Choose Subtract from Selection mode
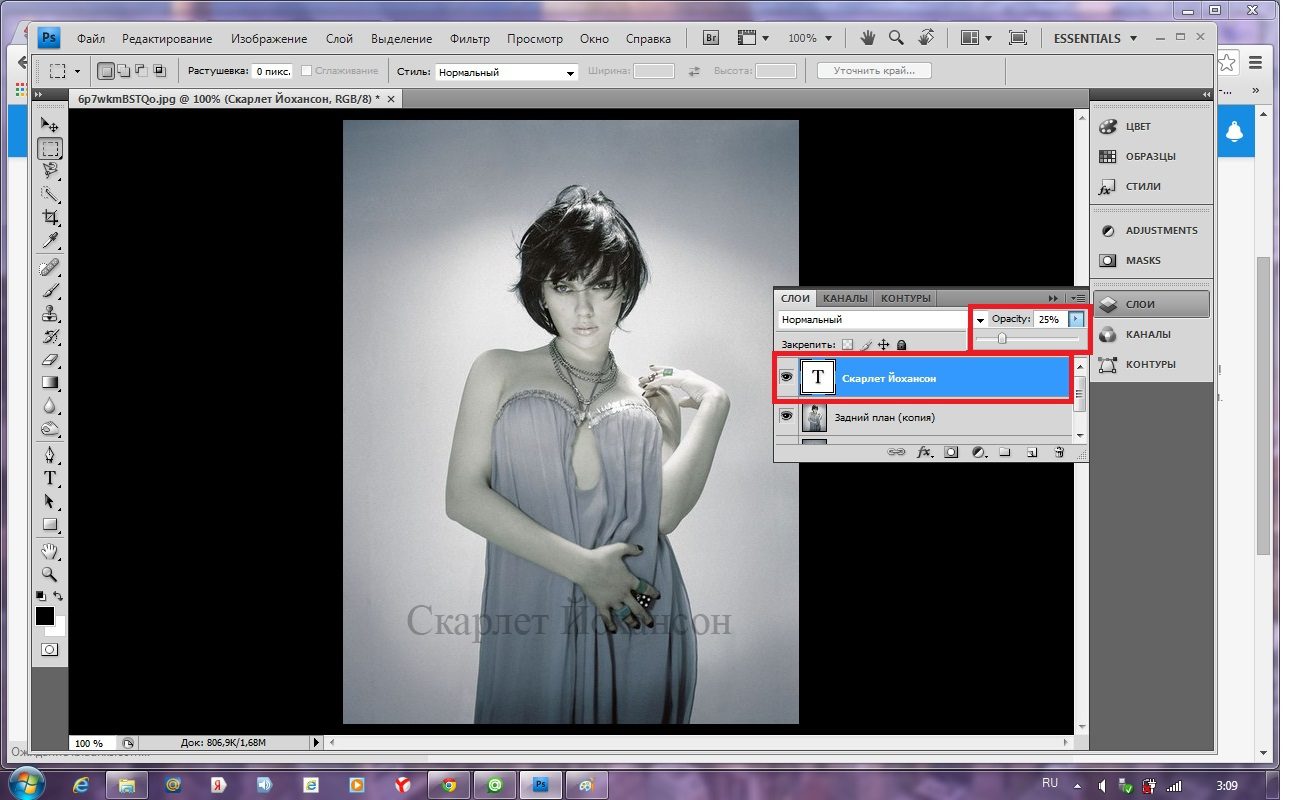This screenshot has width=1308, height=800. (141, 71)
